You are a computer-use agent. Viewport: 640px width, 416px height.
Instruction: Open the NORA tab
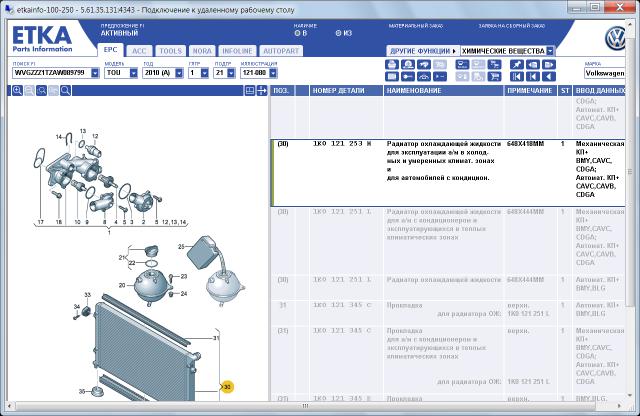202,51
